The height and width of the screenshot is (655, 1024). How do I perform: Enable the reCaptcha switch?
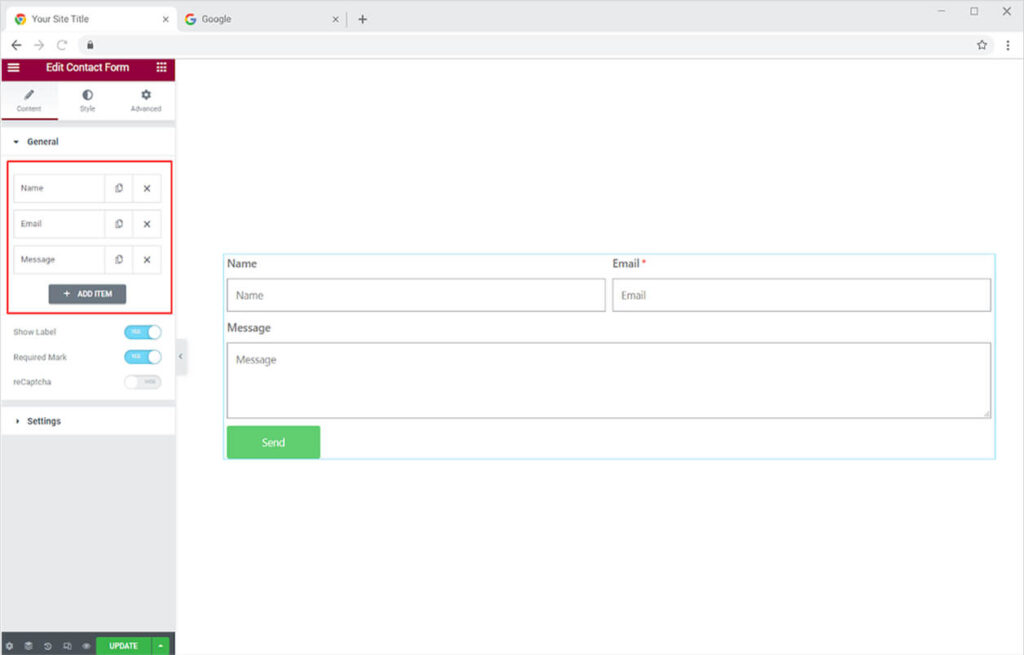point(142,382)
